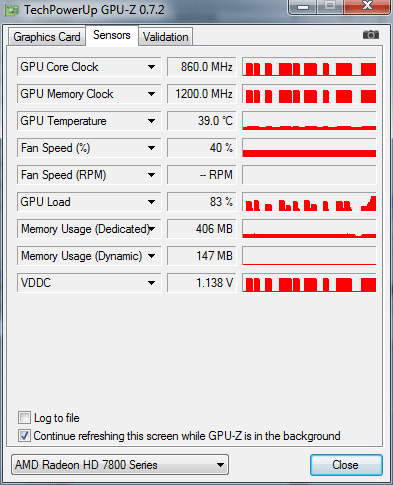Enable the Log to file checkbox
393x485 pixels.
coord(24,418)
